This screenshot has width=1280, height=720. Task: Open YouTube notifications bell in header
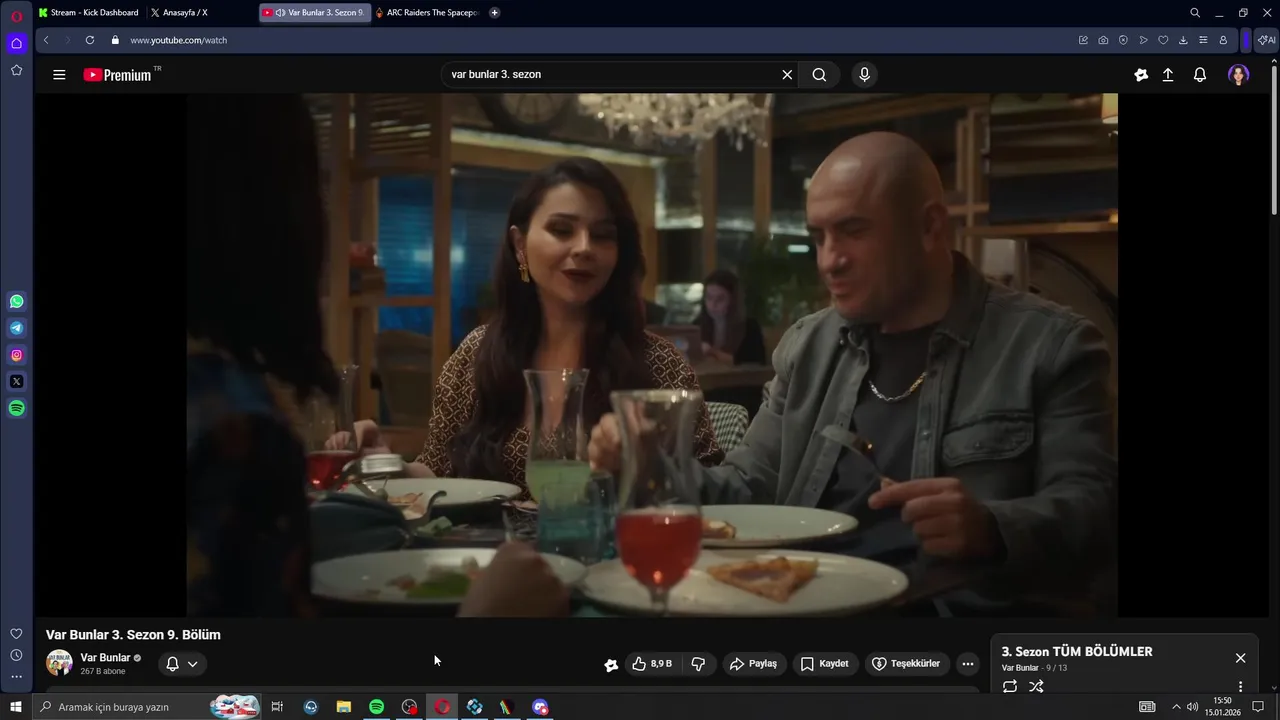click(x=1200, y=75)
